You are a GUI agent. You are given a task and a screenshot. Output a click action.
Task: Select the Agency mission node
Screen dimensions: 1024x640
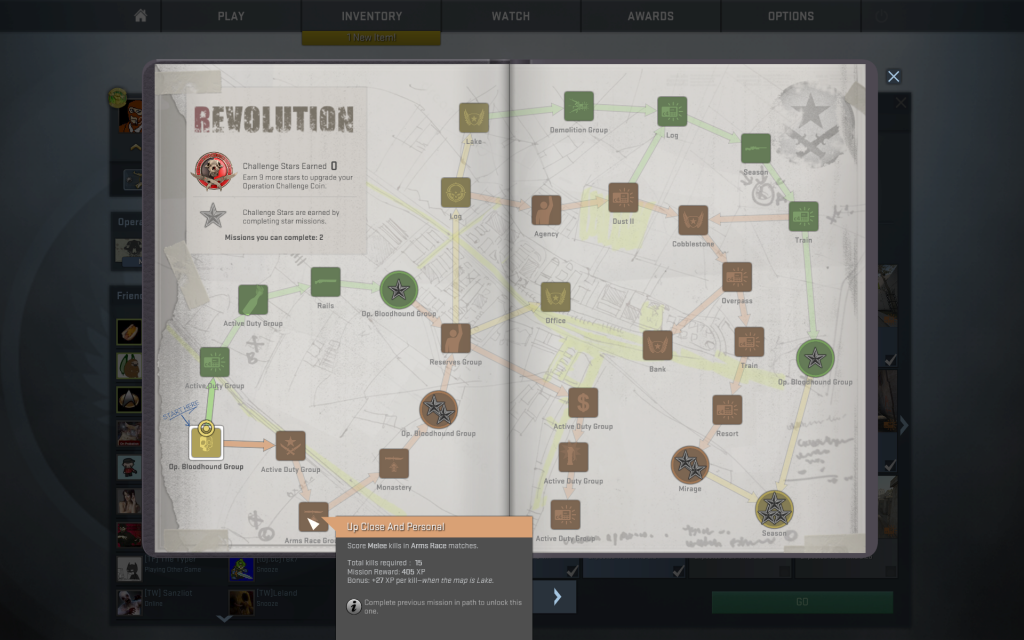pyautogui.click(x=546, y=210)
